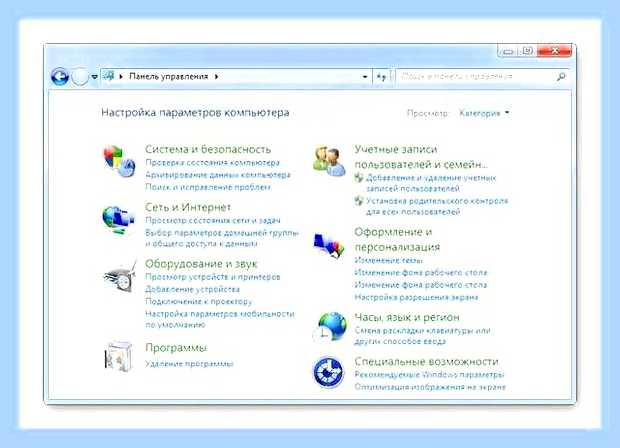Screen dimensions: 620x448
Task: Click the Forward navigation round button
Action: coord(80,76)
